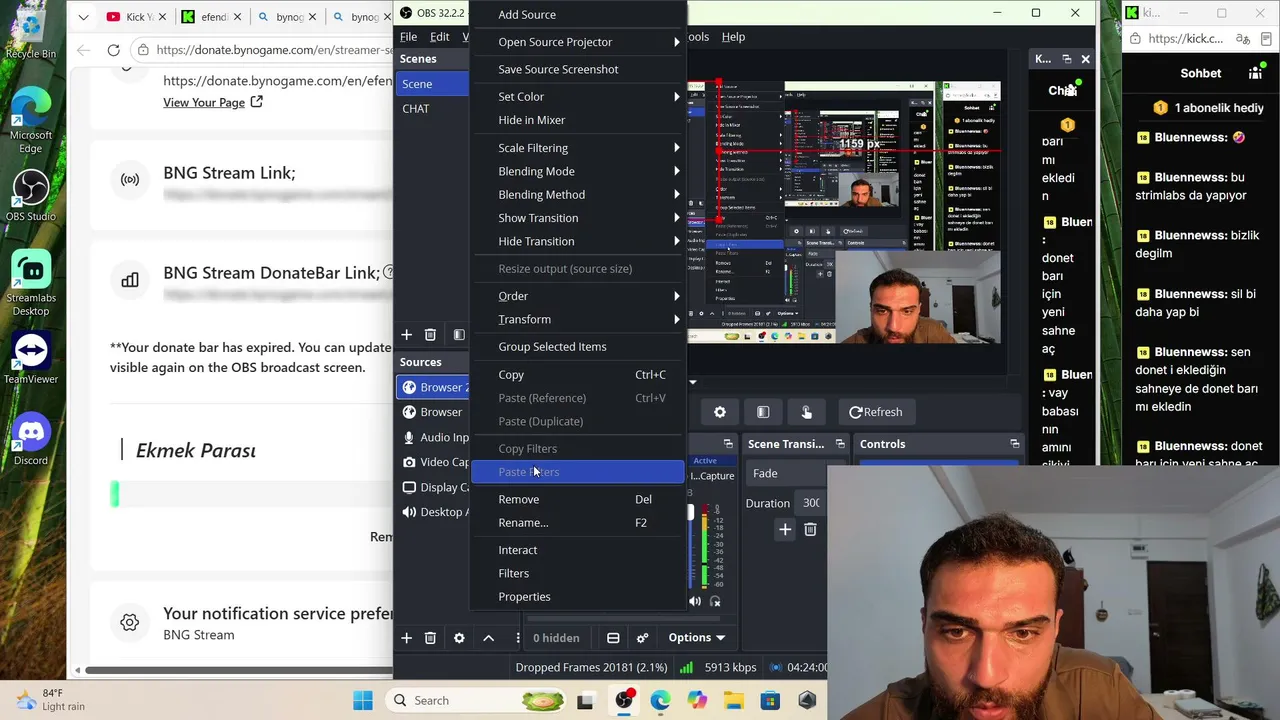The width and height of the screenshot is (1280, 720).
Task: Remove transition with the trash icon
Action: [x=810, y=529]
